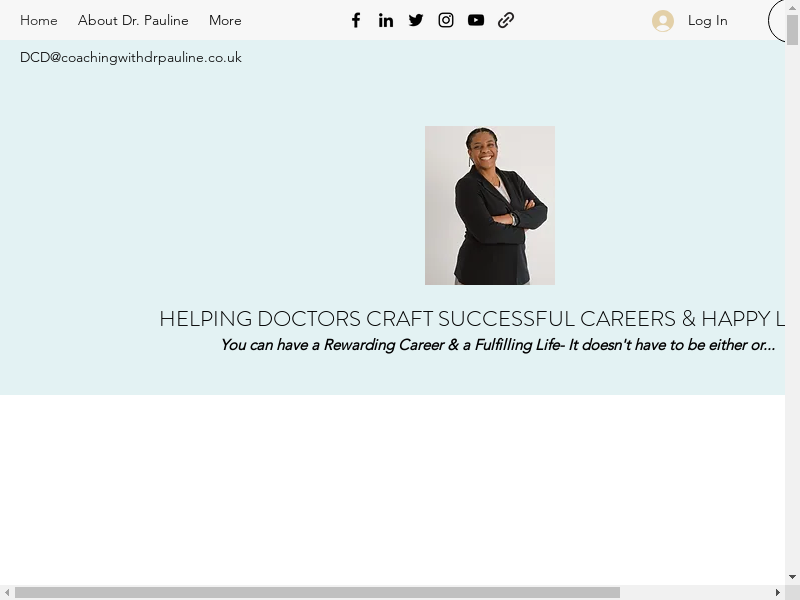800x600 pixels.
Task: Click the vertical scrollbar thumb
Action: point(793,30)
